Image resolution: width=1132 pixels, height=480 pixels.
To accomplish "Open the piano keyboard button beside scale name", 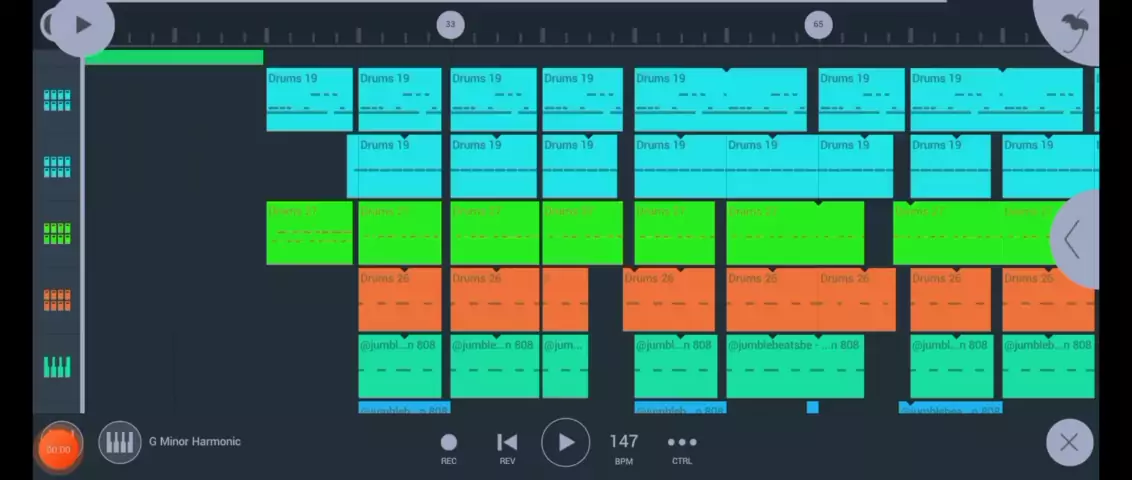I will click(120, 442).
